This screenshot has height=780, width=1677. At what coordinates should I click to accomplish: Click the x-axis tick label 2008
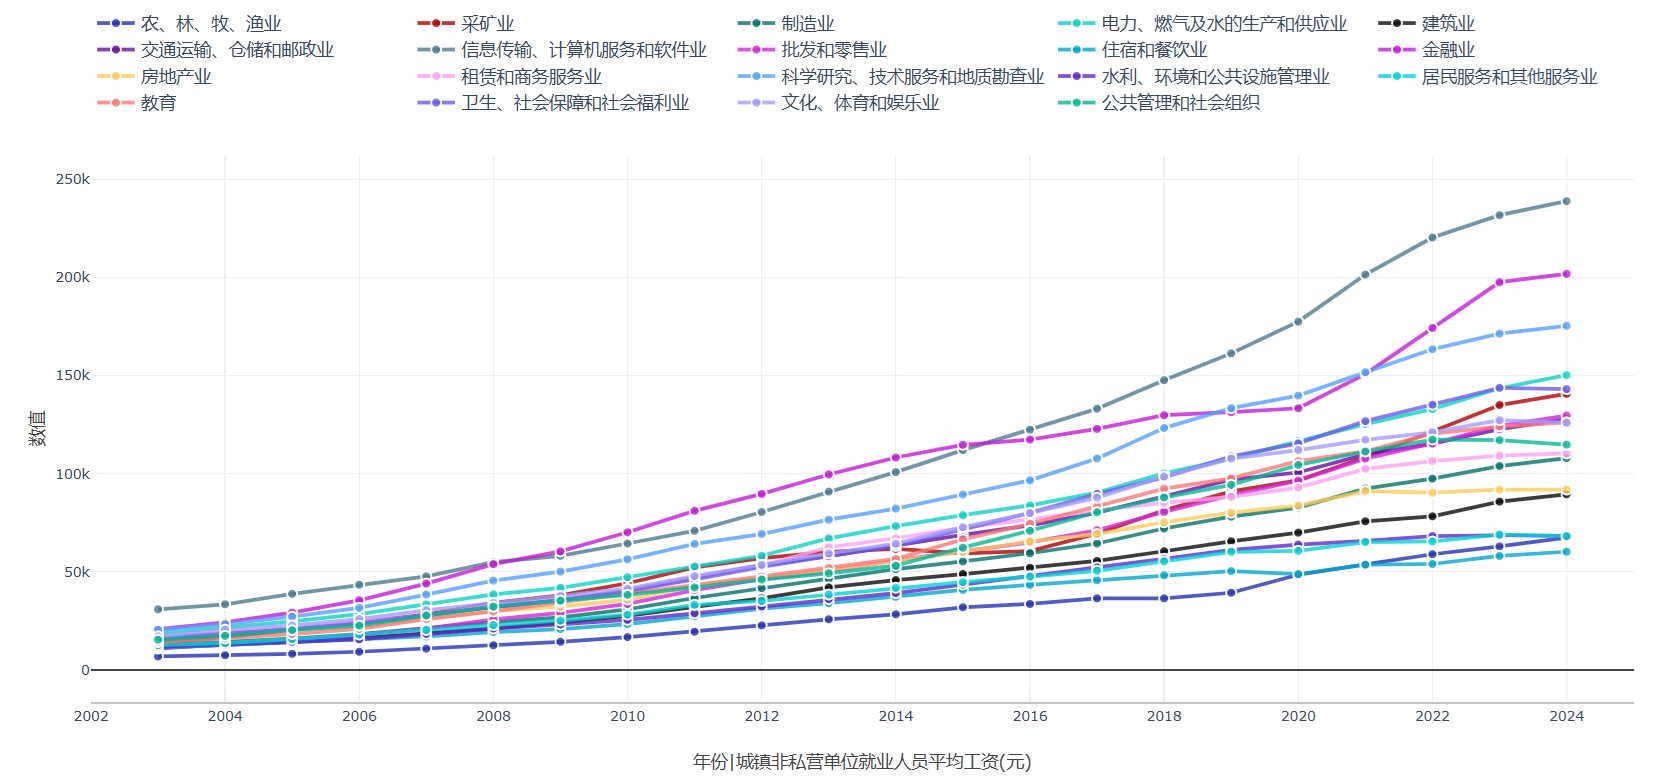pyautogui.click(x=493, y=716)
